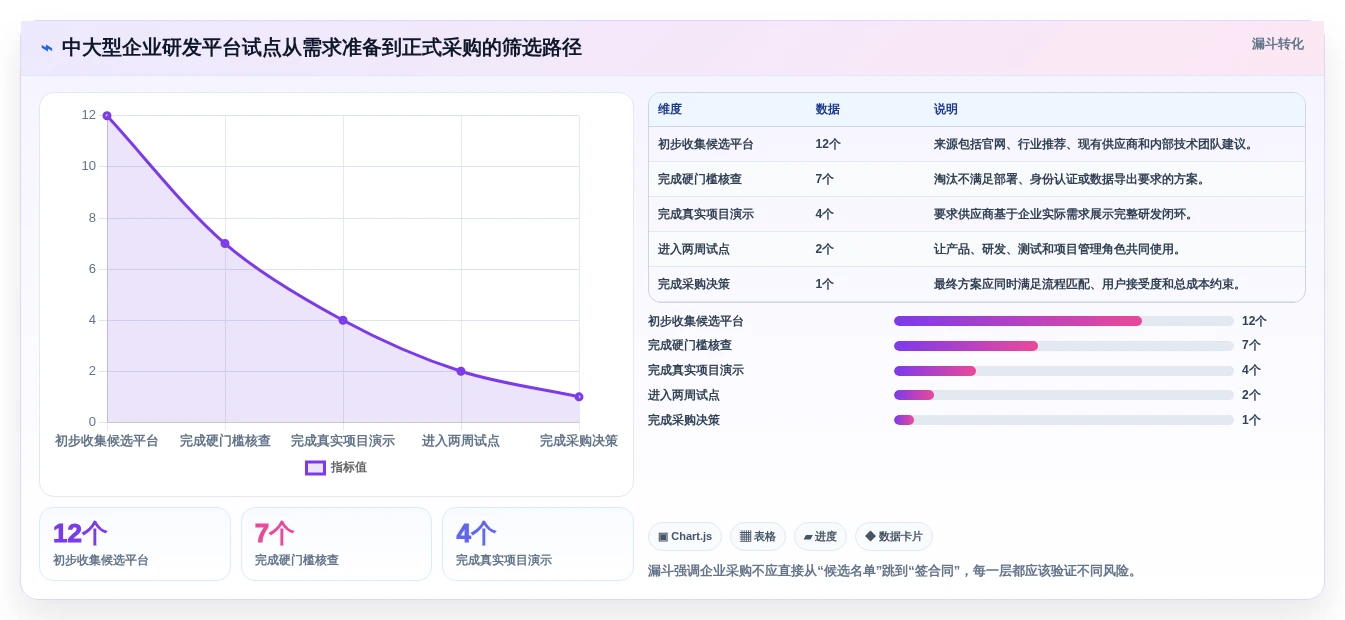
Task: Click the 进入两周试点 progress bar
Action: click(1064, 396)
